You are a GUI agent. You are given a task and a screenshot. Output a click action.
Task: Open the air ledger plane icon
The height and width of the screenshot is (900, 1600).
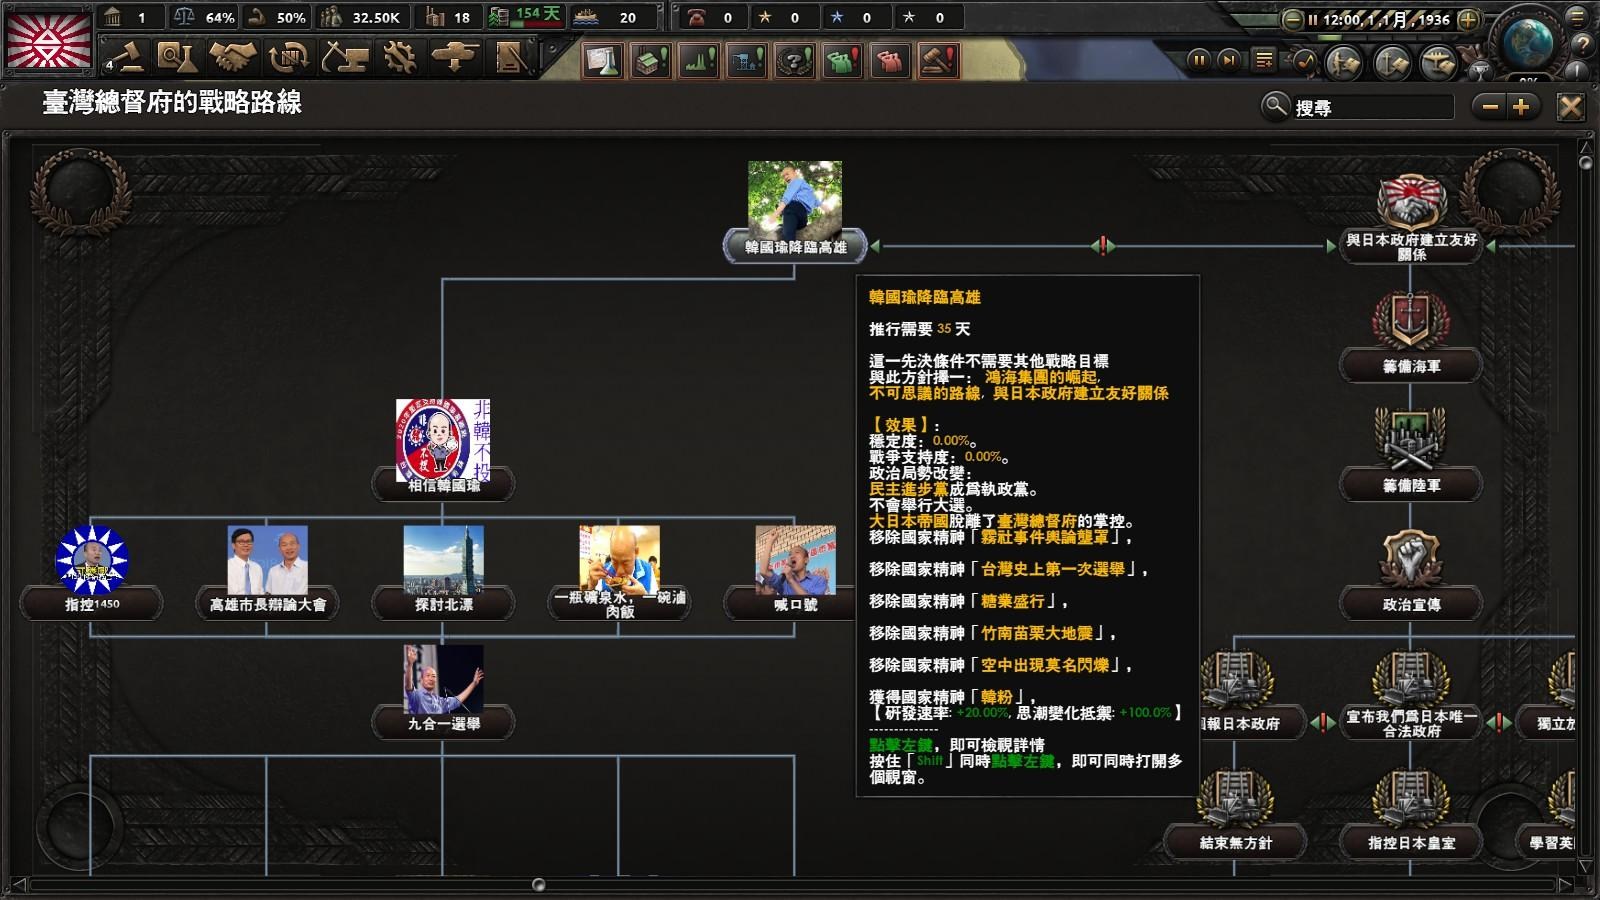point(1438,63)
